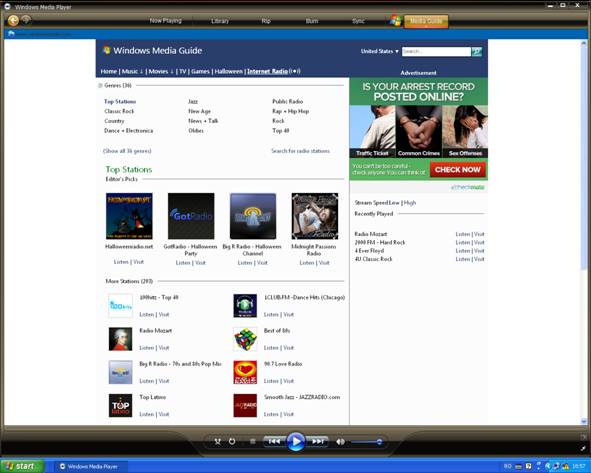Viewport: 591px width, 473px height.
Task: Click inside the Search input field
Action: click(x=436, y=51)
